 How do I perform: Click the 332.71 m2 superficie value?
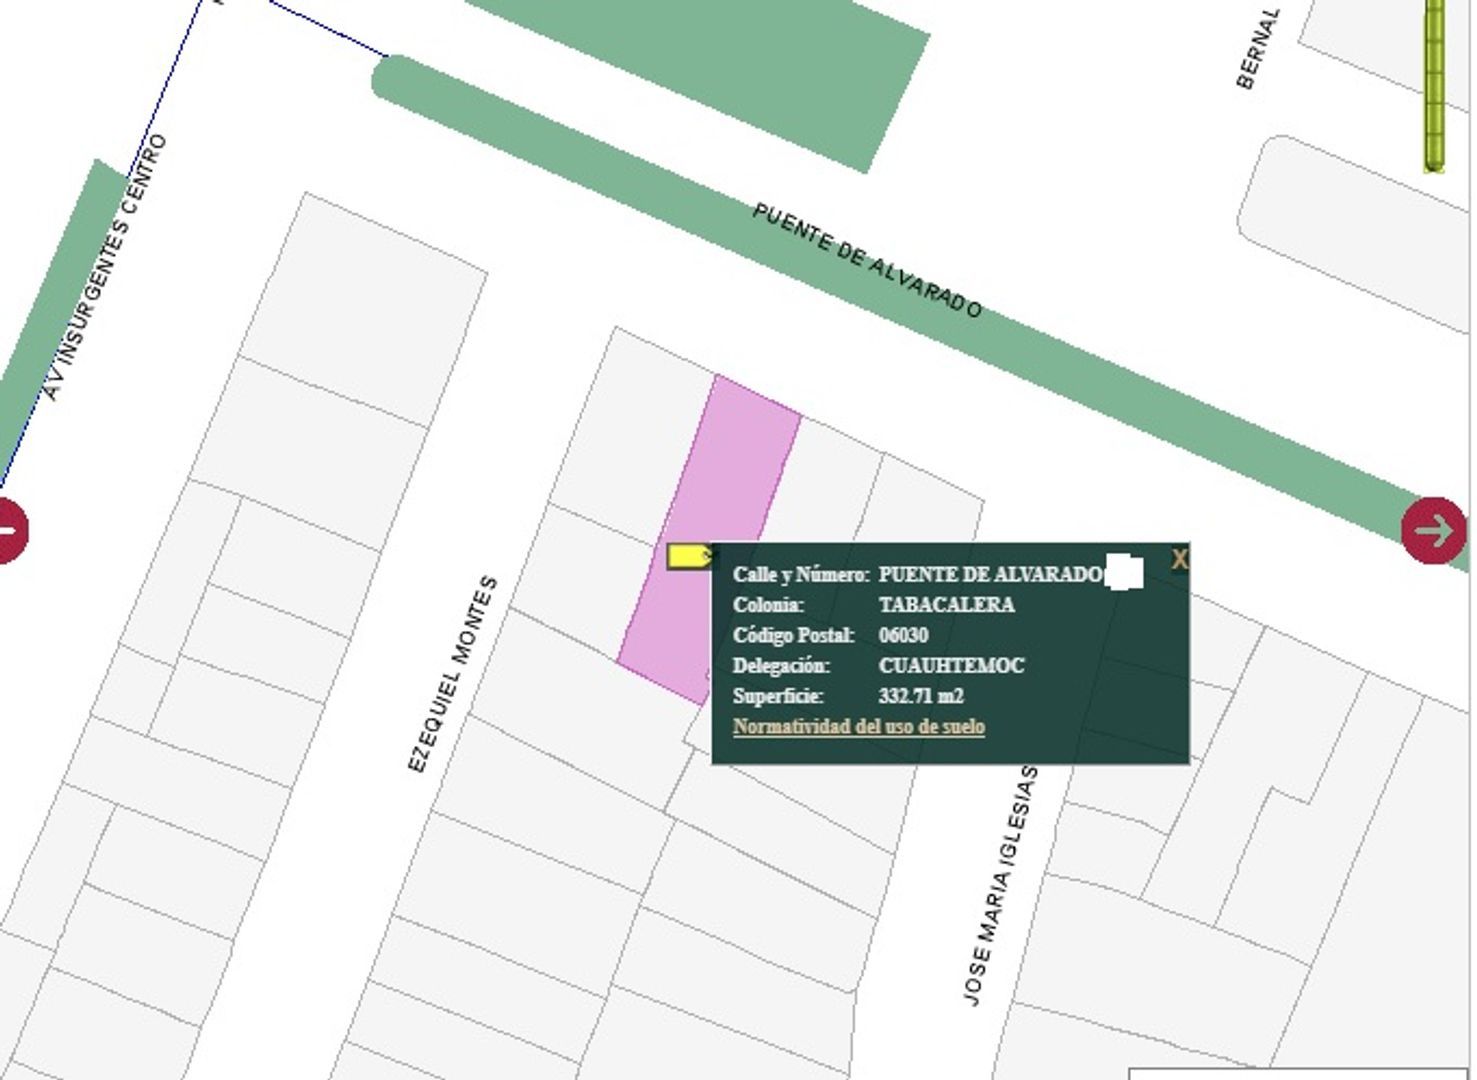921,696
